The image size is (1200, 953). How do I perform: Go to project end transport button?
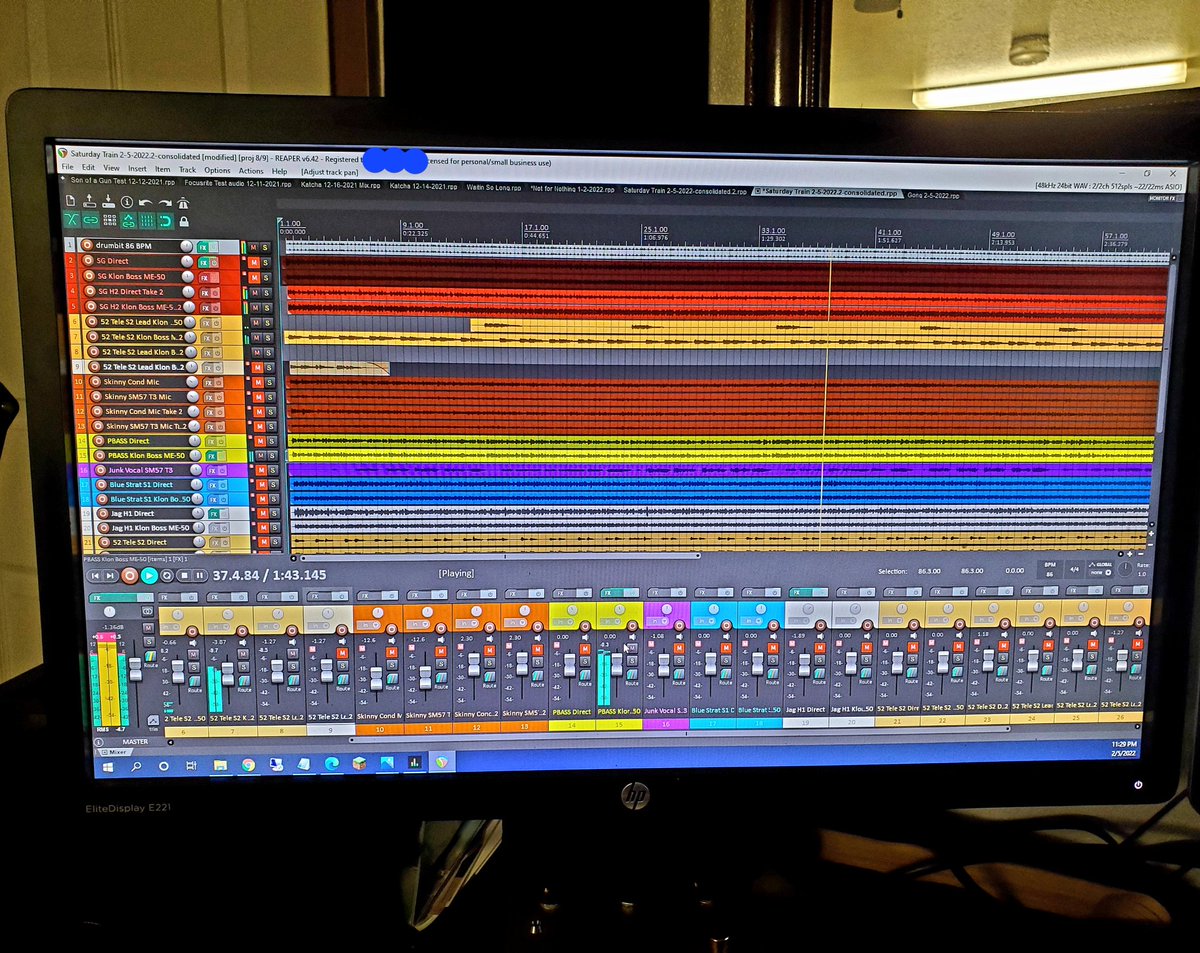[110, 576]
